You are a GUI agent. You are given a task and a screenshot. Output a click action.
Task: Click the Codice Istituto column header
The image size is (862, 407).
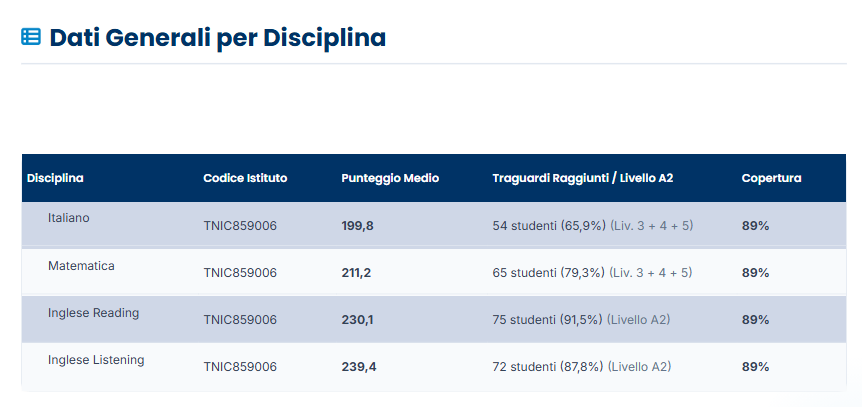point(245,178)
